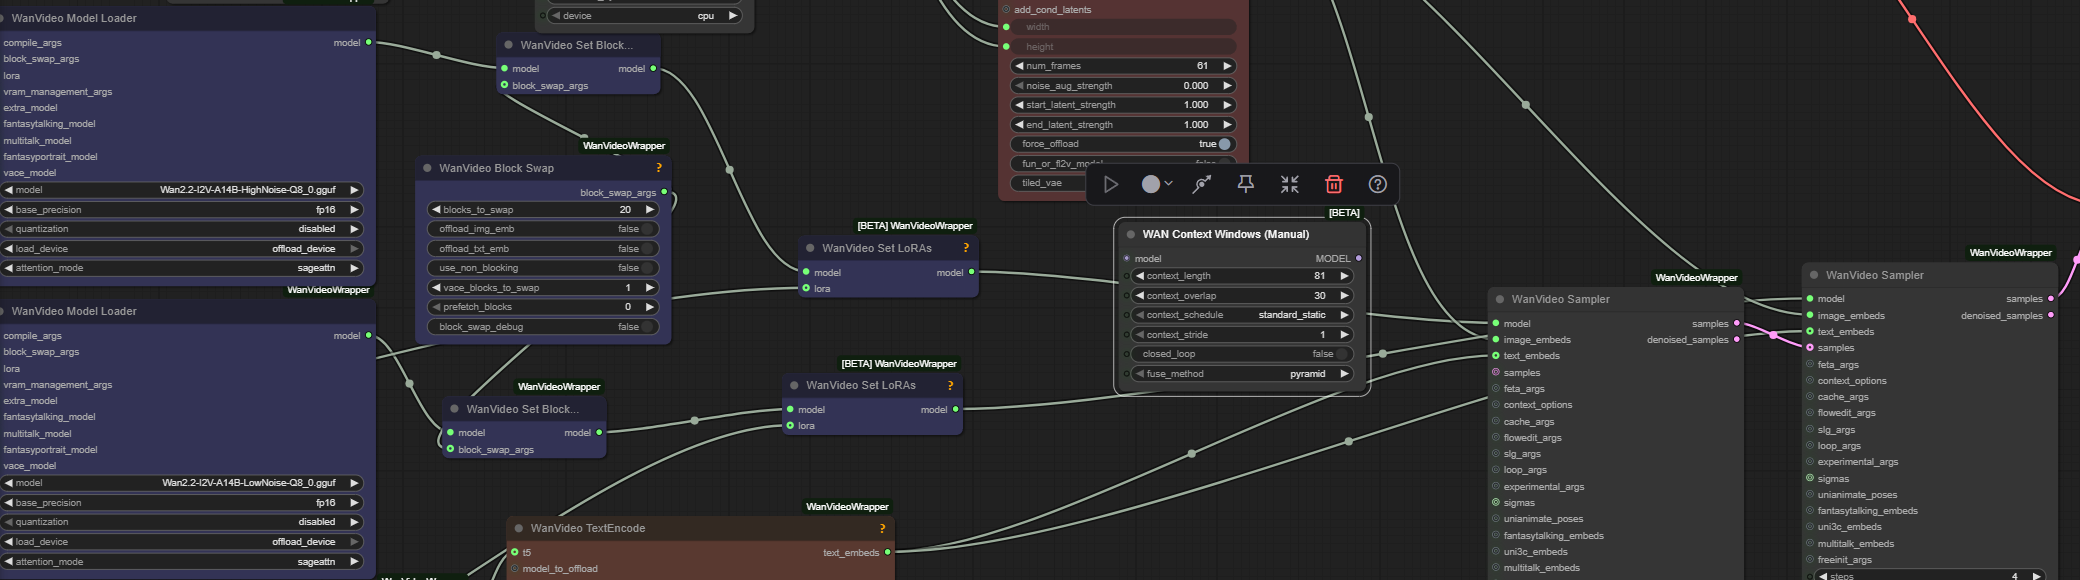
Task: Click model input port on WAN Context Windows
Action: click(x=1126, y=258)
